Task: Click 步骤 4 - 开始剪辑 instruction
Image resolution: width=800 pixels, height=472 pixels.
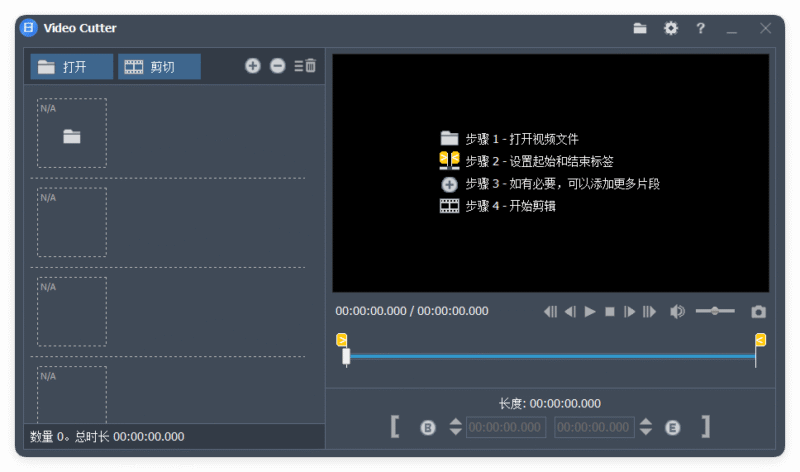Action: click(510, 206)
